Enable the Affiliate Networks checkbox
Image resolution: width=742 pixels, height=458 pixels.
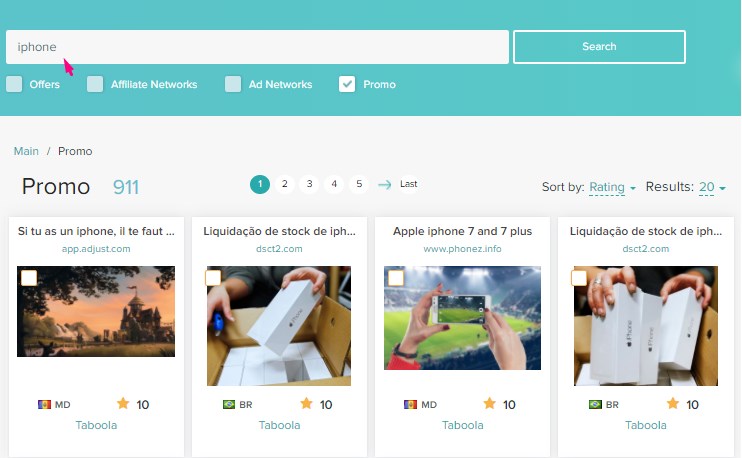(x=95, y=84)
